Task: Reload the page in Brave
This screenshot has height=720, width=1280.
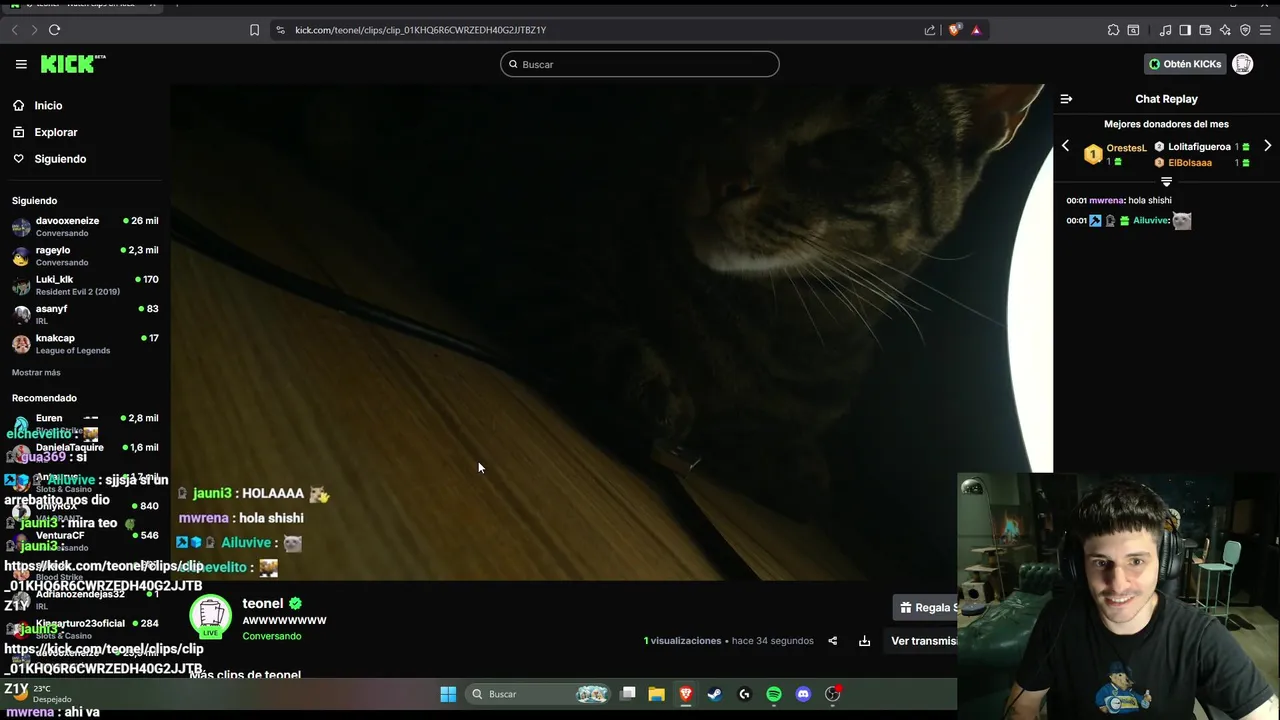Action: pos(54,30)
